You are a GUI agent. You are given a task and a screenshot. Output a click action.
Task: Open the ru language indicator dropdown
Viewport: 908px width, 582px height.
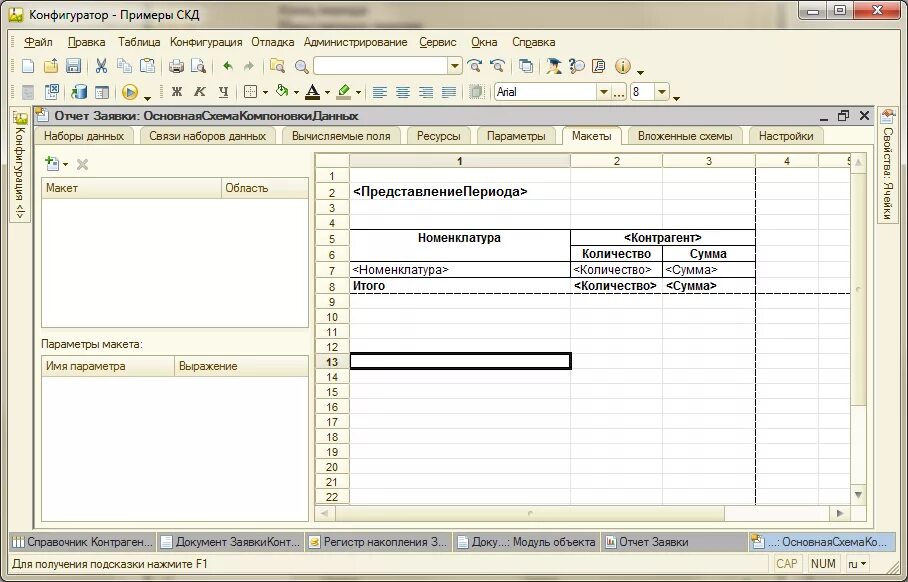pyautogui.click(x=857, y=563)
